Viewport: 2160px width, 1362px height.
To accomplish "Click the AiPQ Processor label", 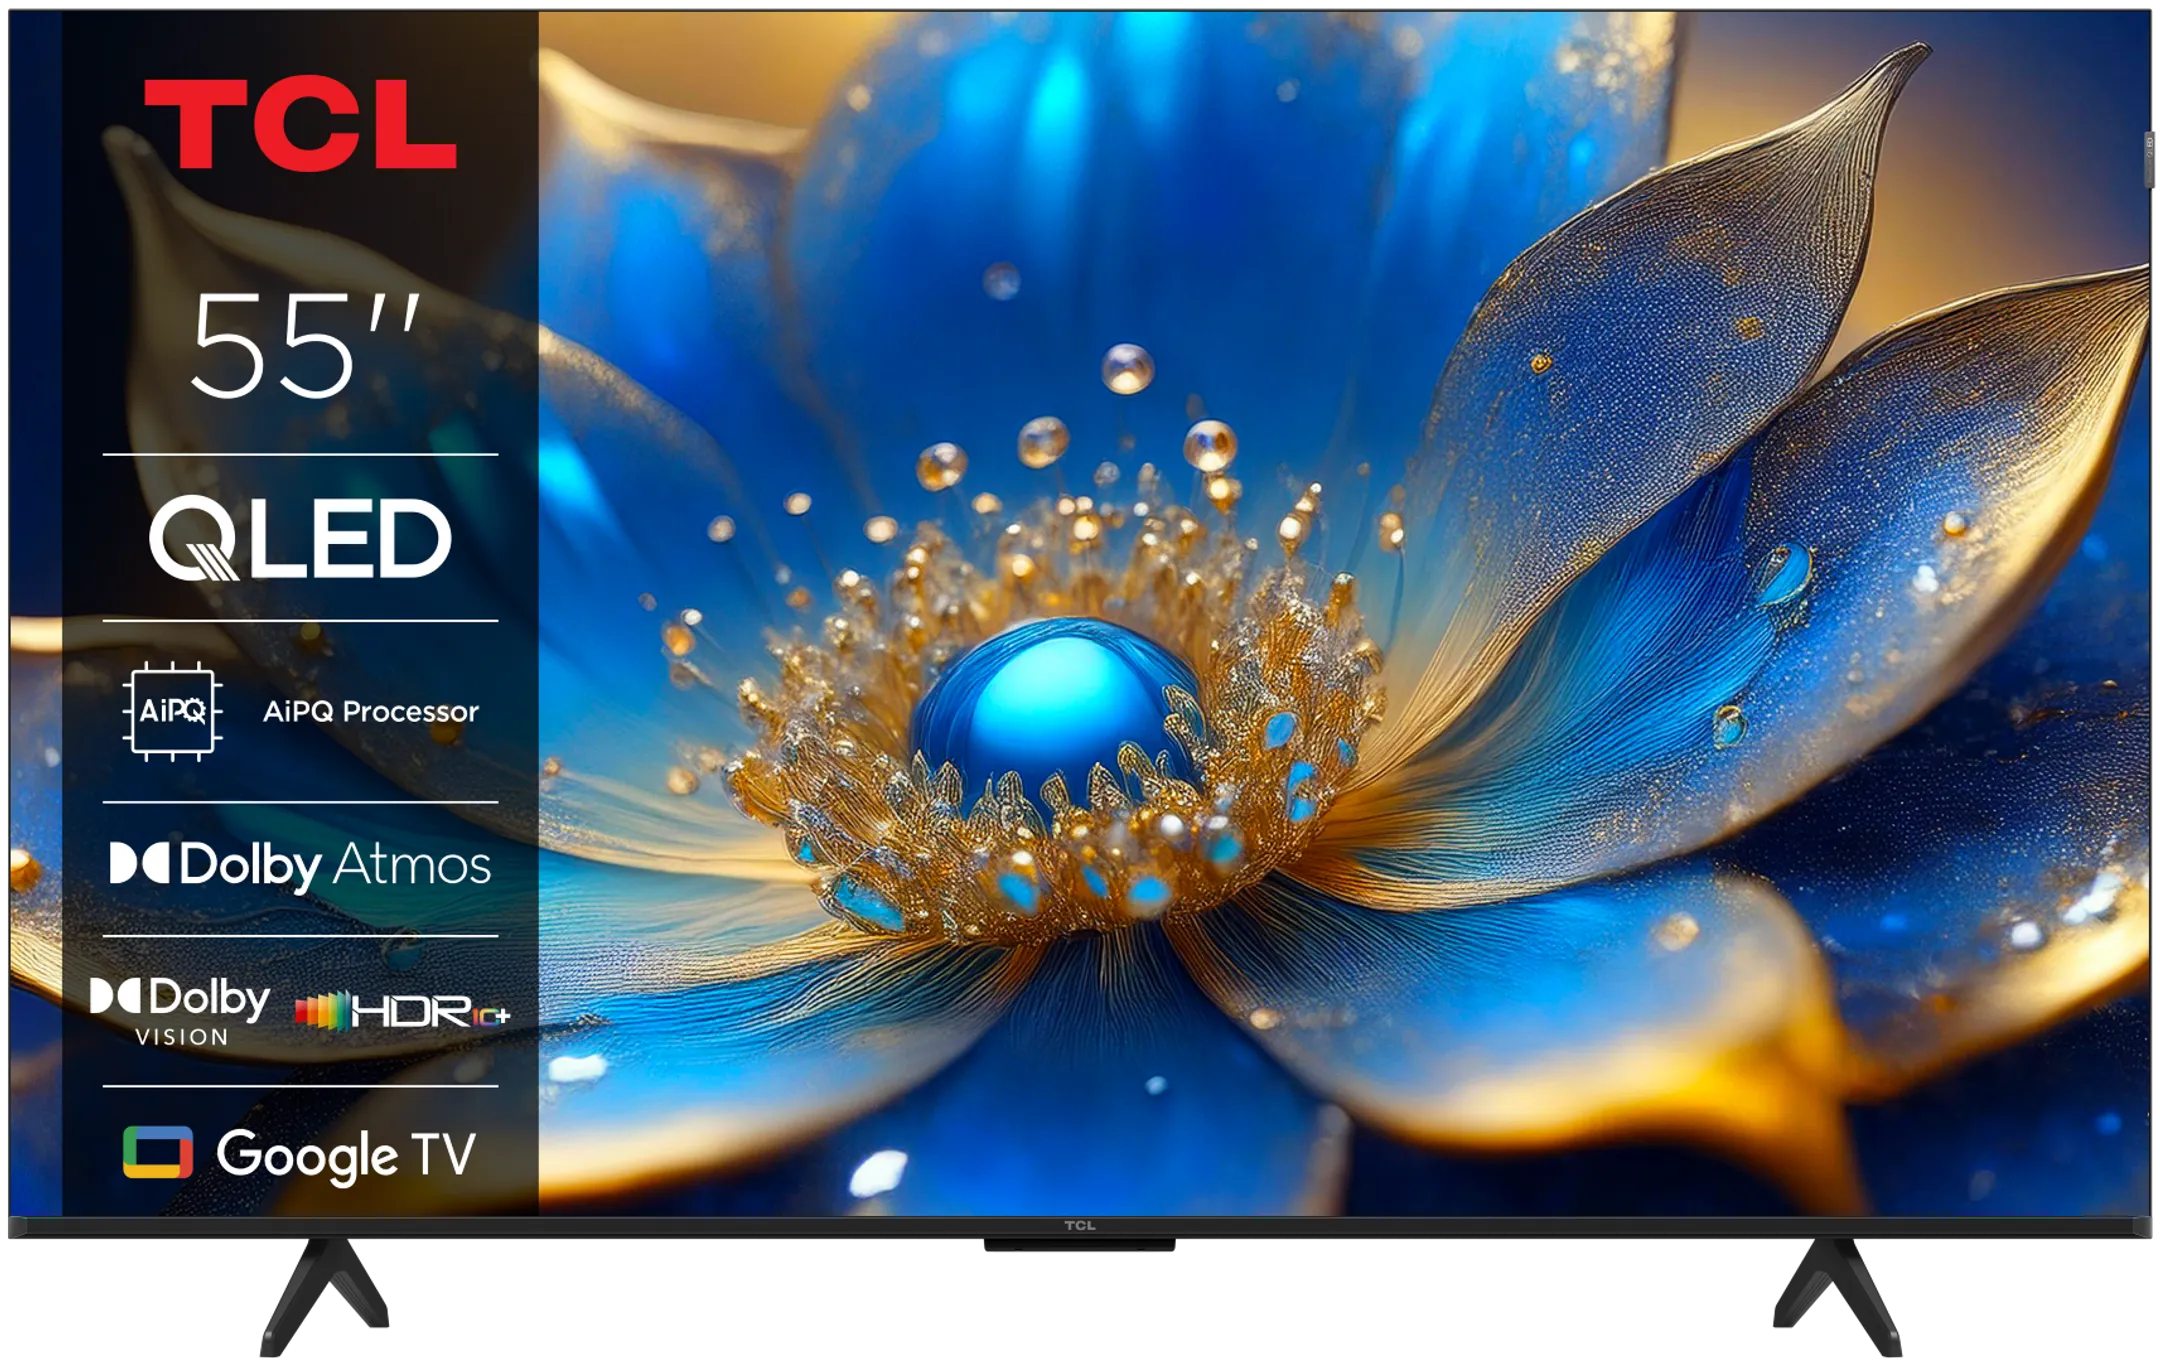I will point(370,712).
